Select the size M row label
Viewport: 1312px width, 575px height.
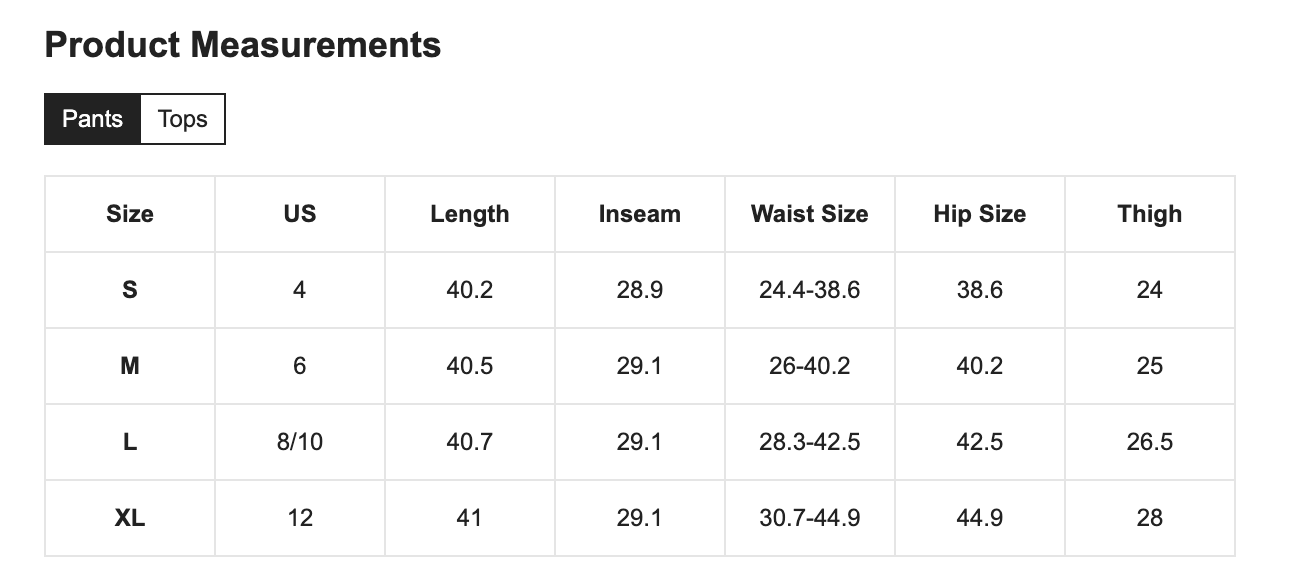click(x=130, y=366)
